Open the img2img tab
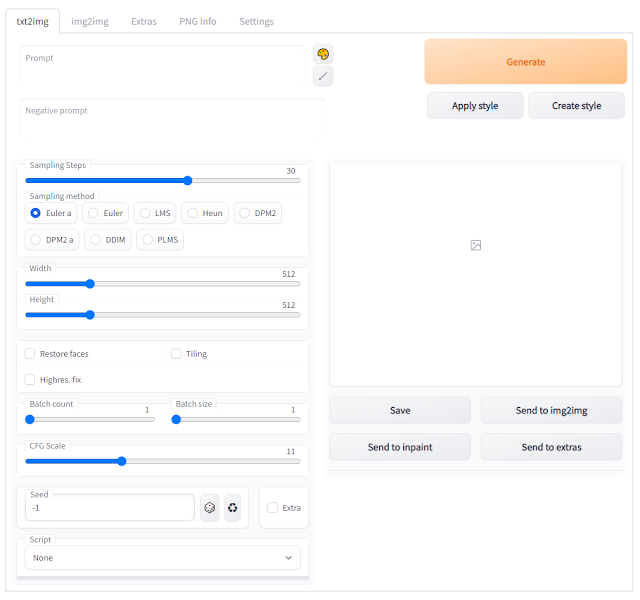 pos(90,22)
